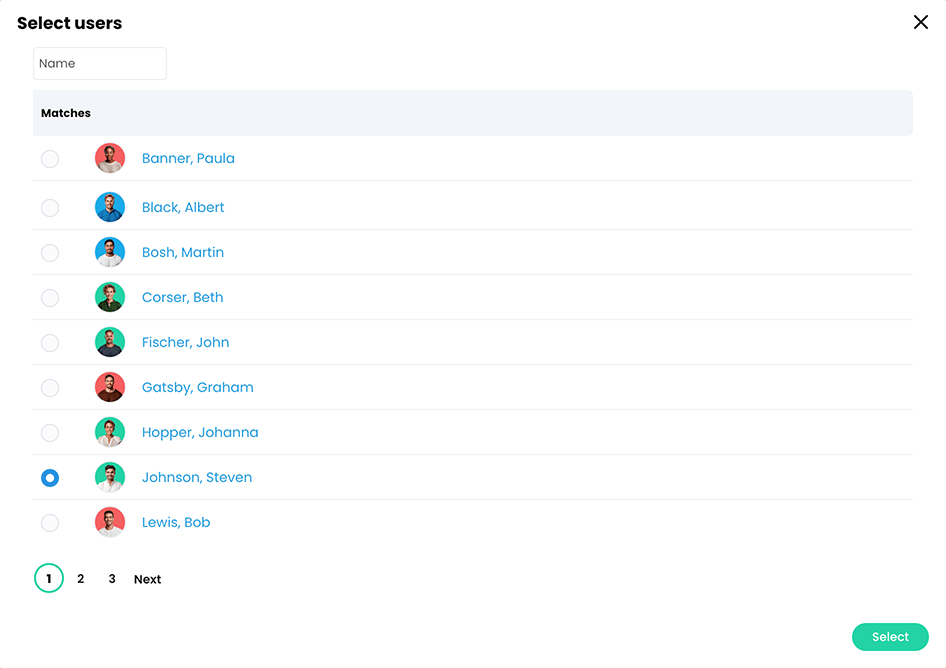Image resolution: width=946 pixels, height=668 pixels.
Task: Click Next to view more users
Action: [x=147, y=578]
